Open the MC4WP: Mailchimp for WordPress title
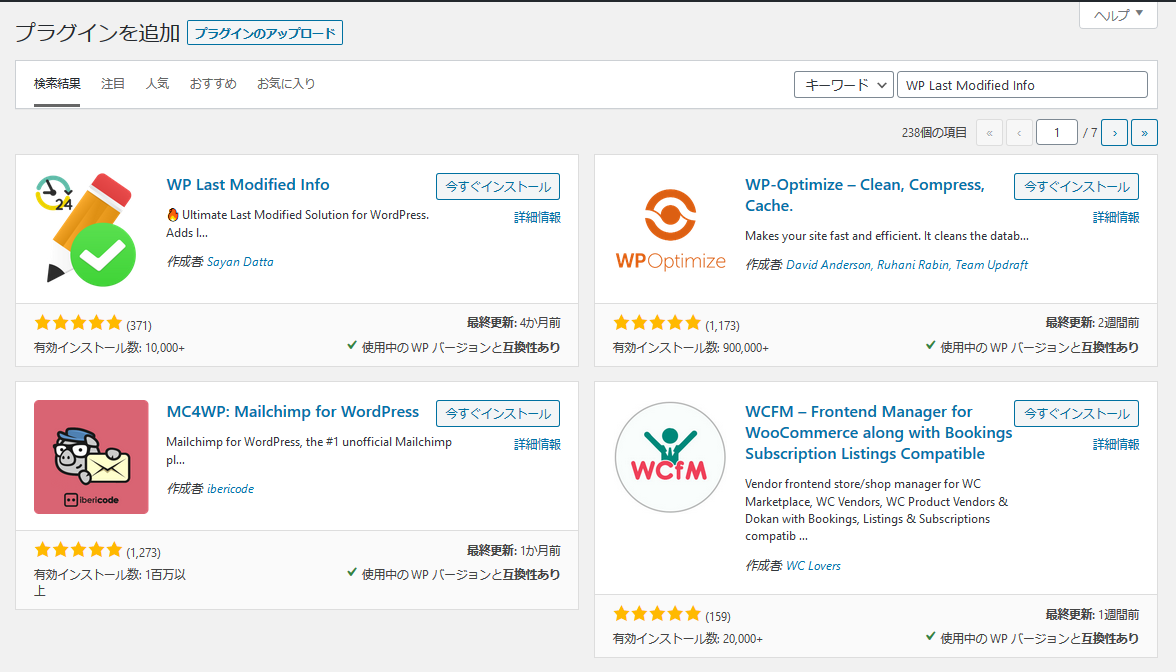The height and width of the screenshot is (672, 1176). coord(292,412)
